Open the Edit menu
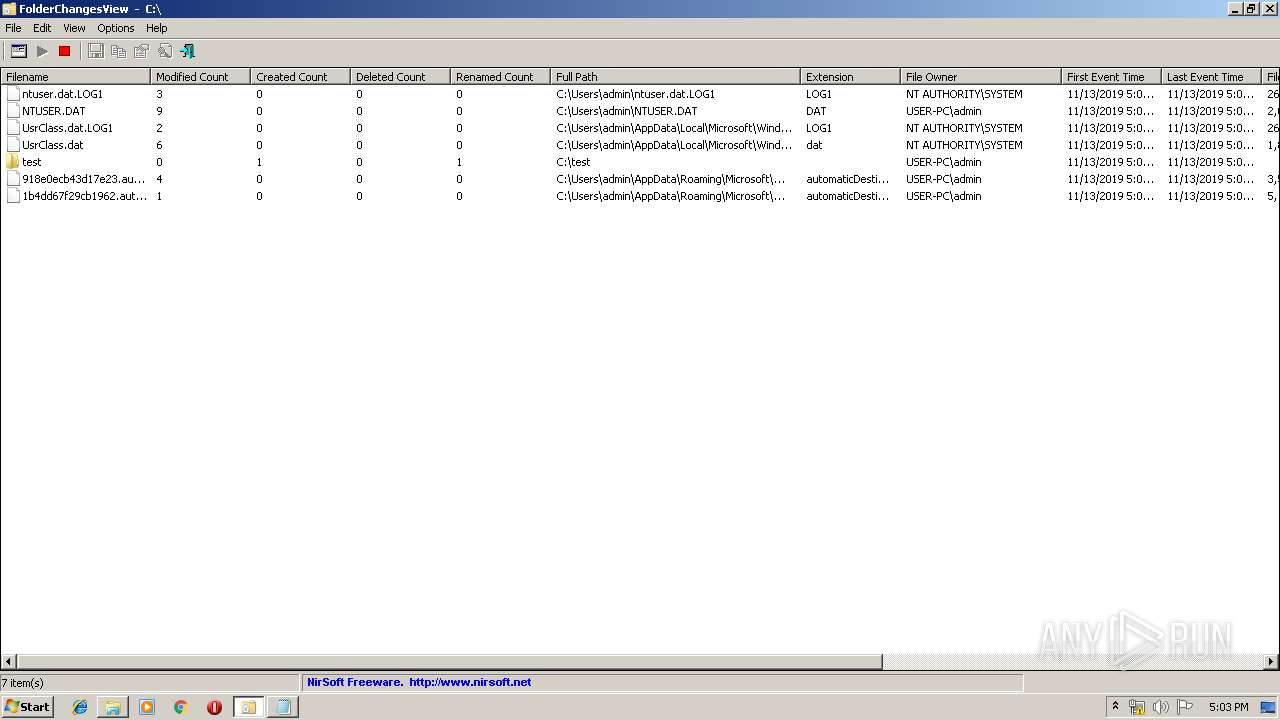Viewport: 1280px width, 720px height. coord(42,28)
